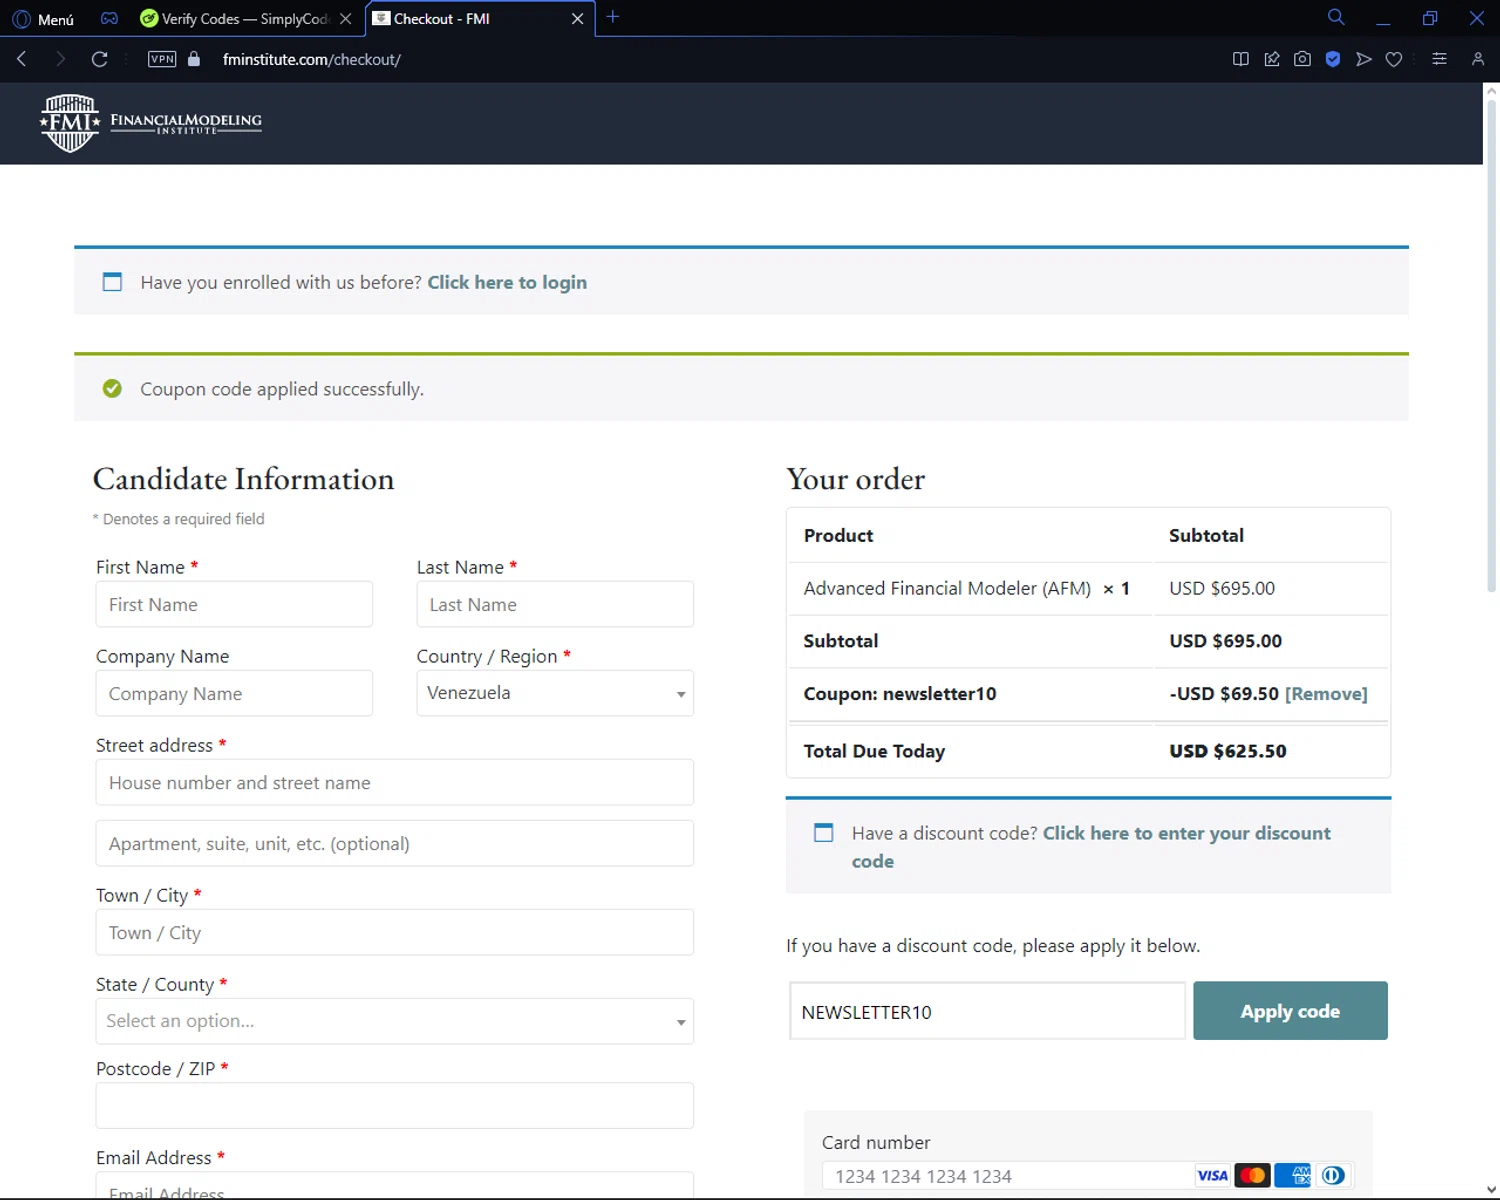The height and width of the screenshot is (1200, 1500).
Task: Toggle the VPN badge
Action: (162, 59)
